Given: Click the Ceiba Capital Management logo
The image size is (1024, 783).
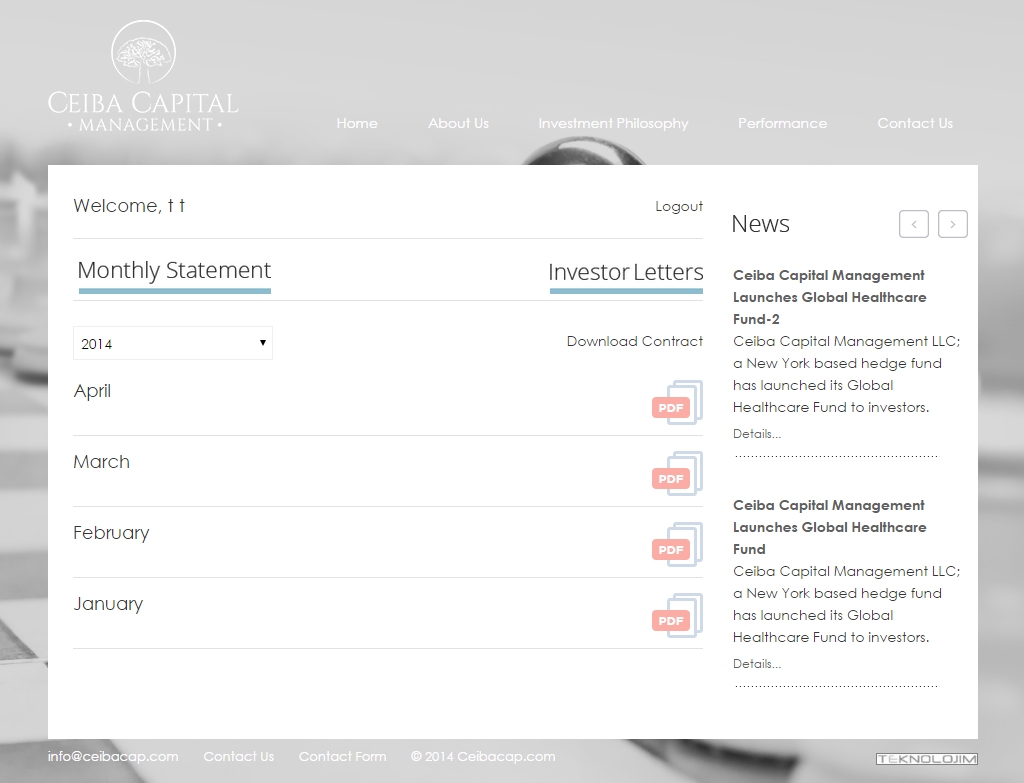Looking at the screenshot, I should 143,76.
